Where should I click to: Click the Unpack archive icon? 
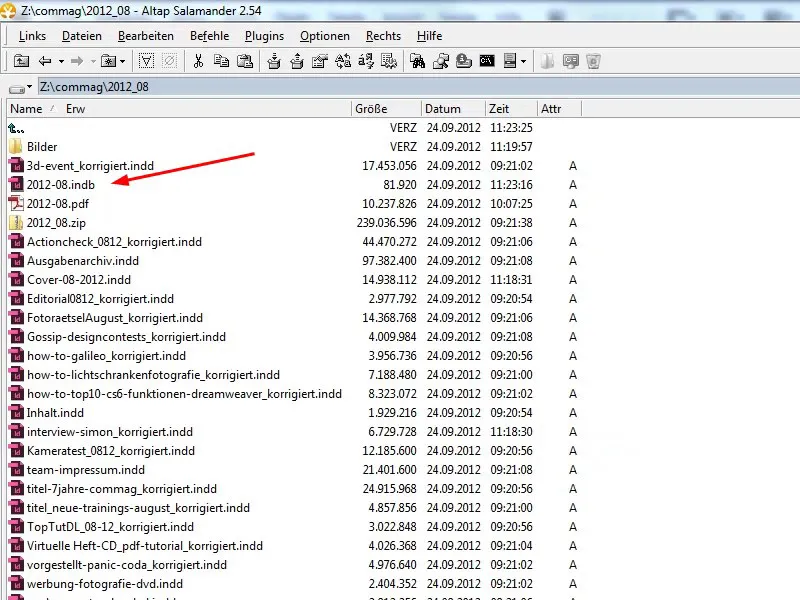click(x=296, y=61)
